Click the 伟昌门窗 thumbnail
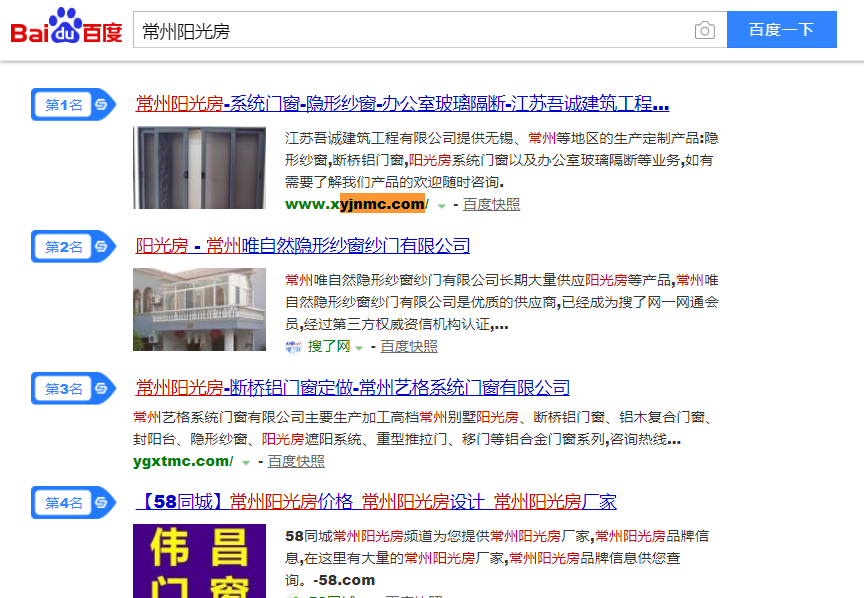Image resolution: width=864 pixels, height=598 pixels. click(199, 561)
